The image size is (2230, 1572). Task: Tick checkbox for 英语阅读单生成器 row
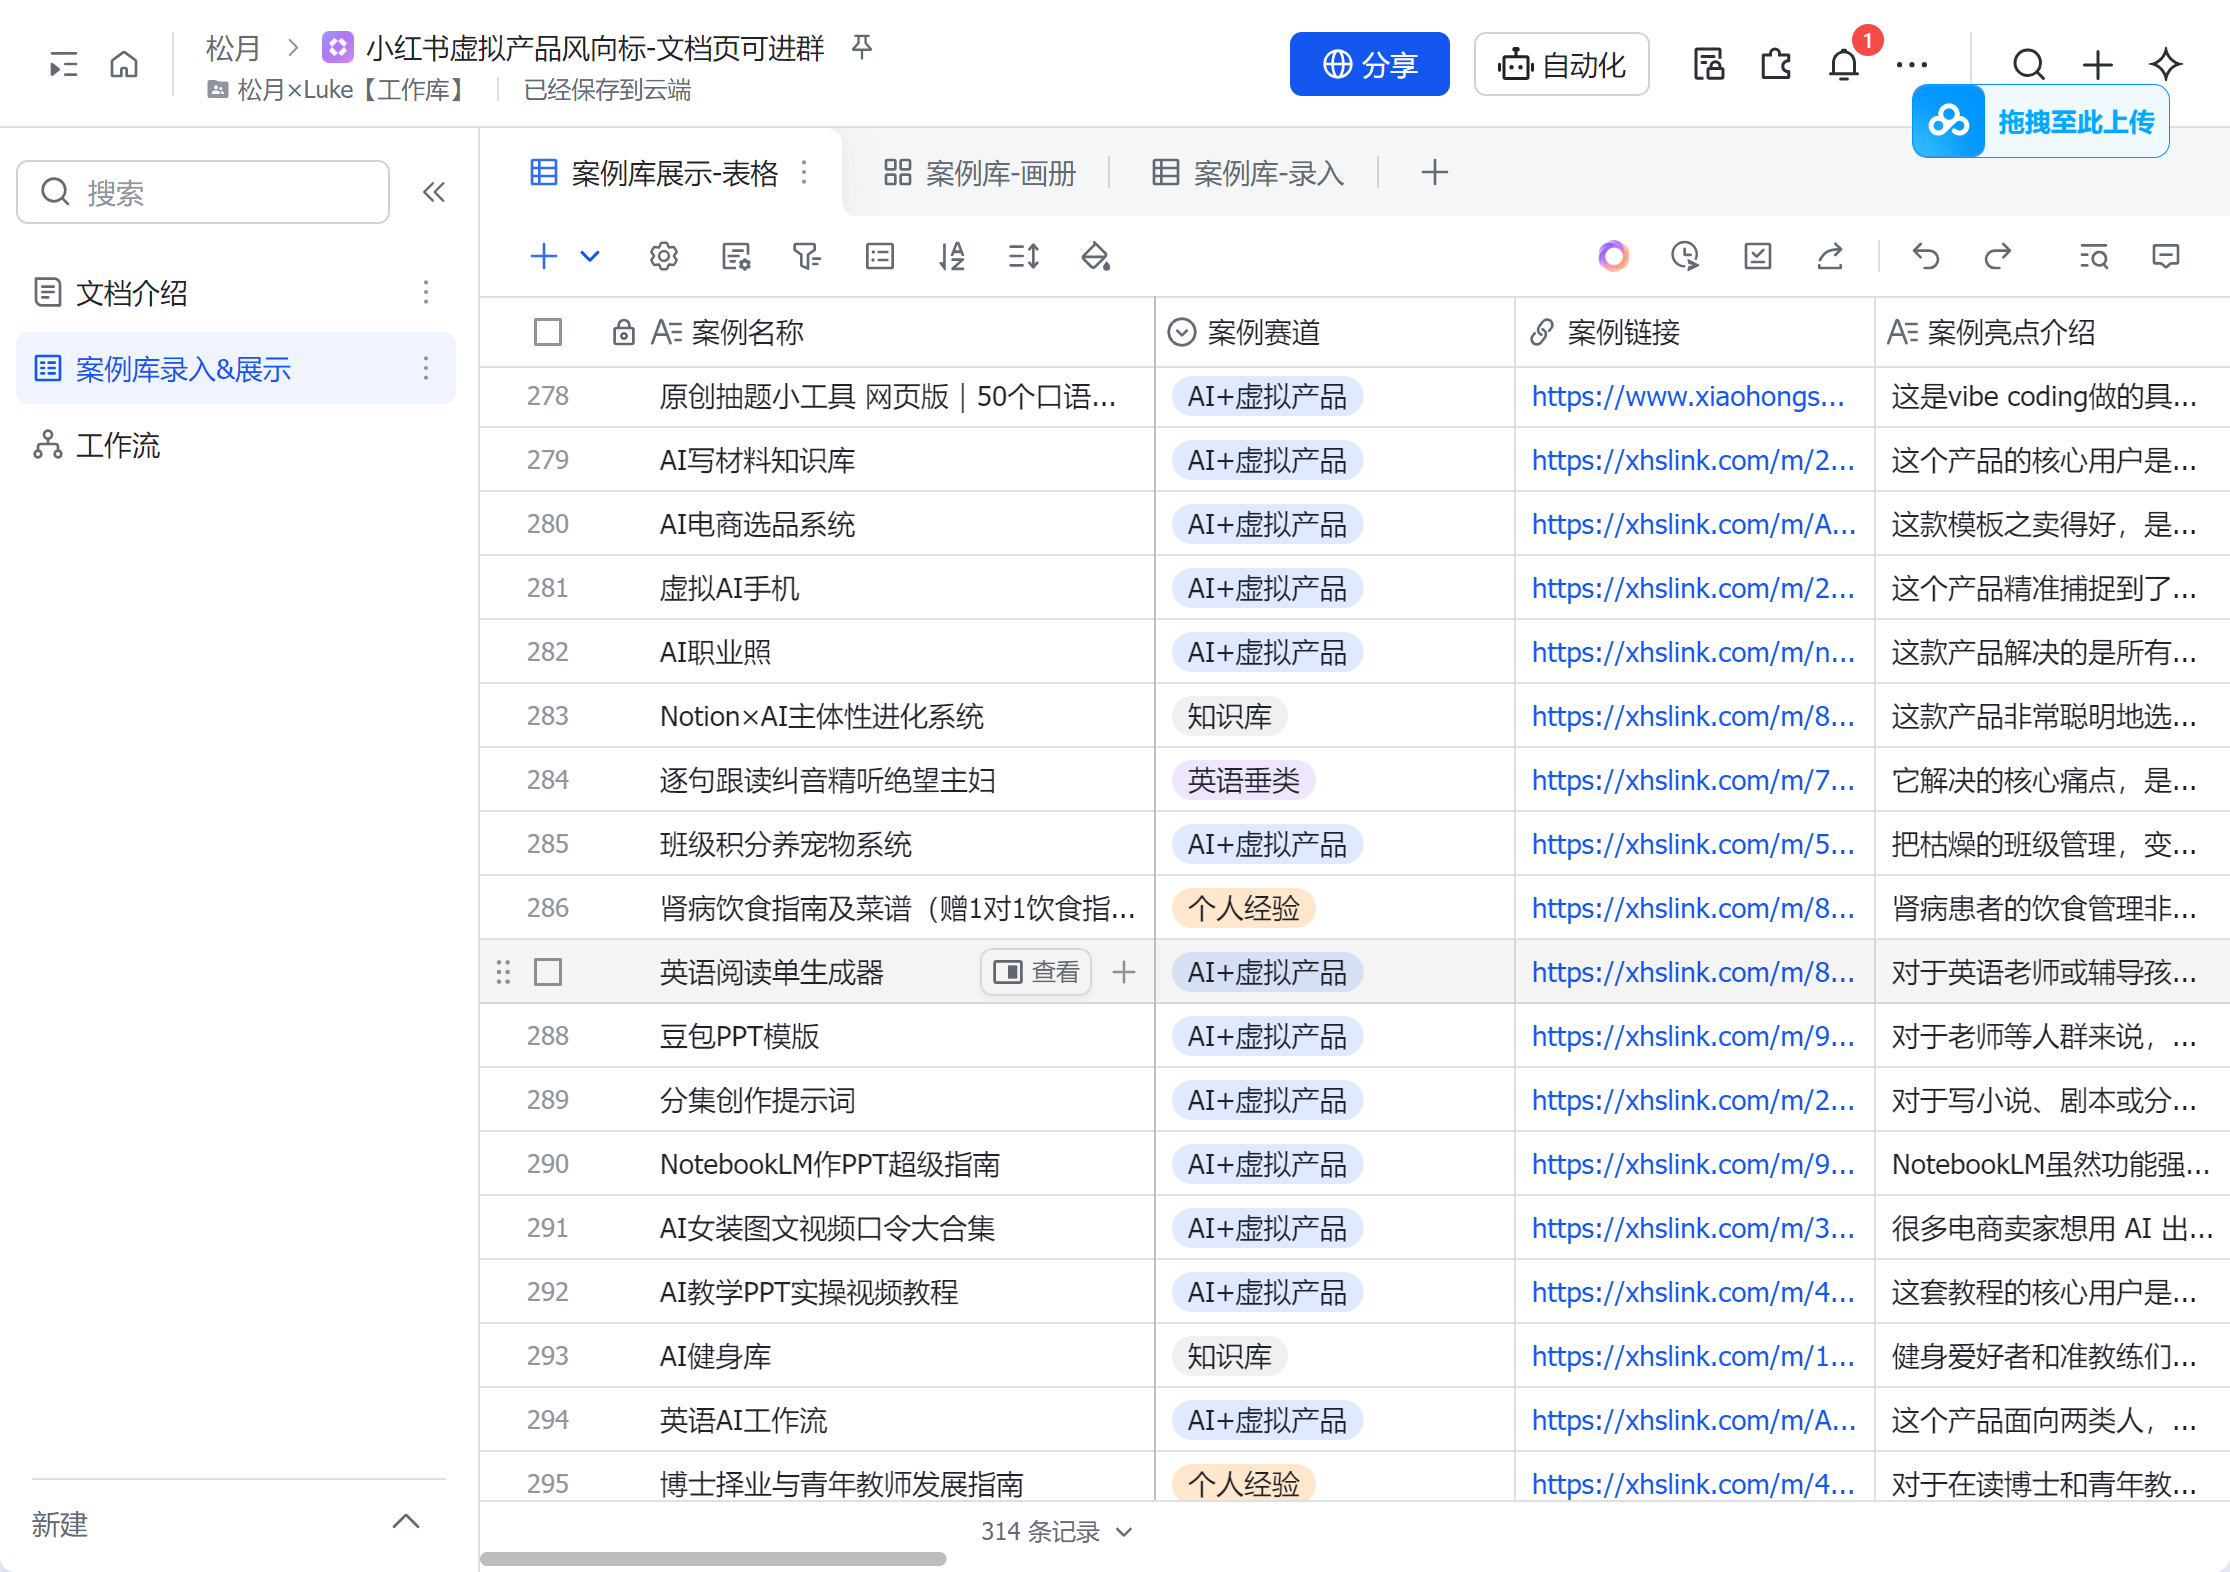[548, 972]
